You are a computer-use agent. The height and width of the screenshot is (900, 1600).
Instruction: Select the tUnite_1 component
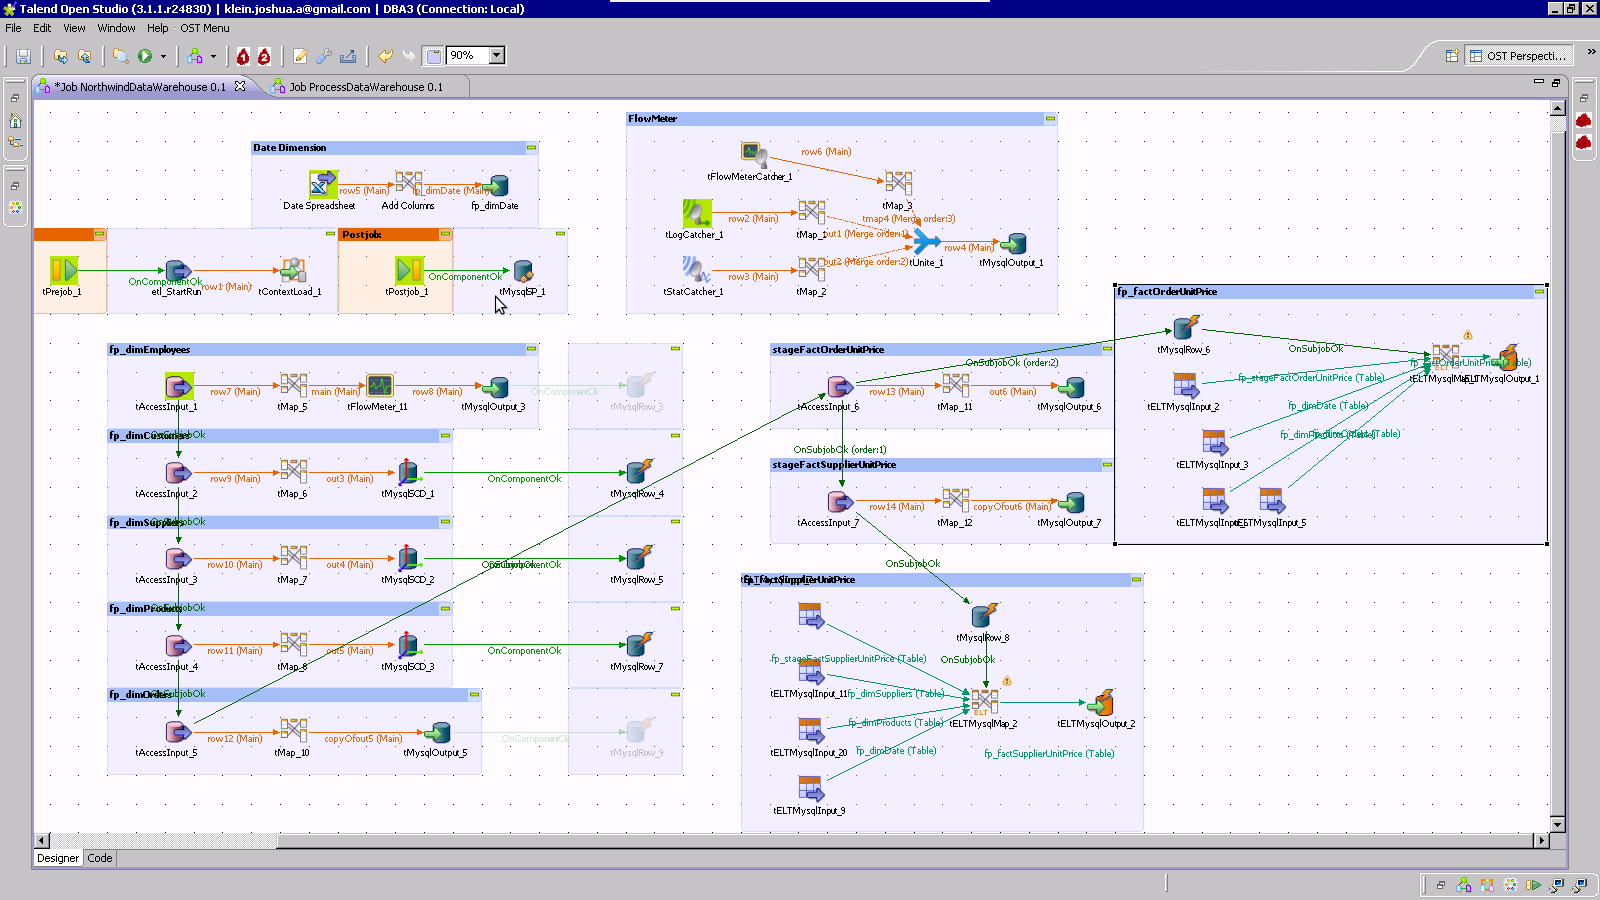(927, 241)
